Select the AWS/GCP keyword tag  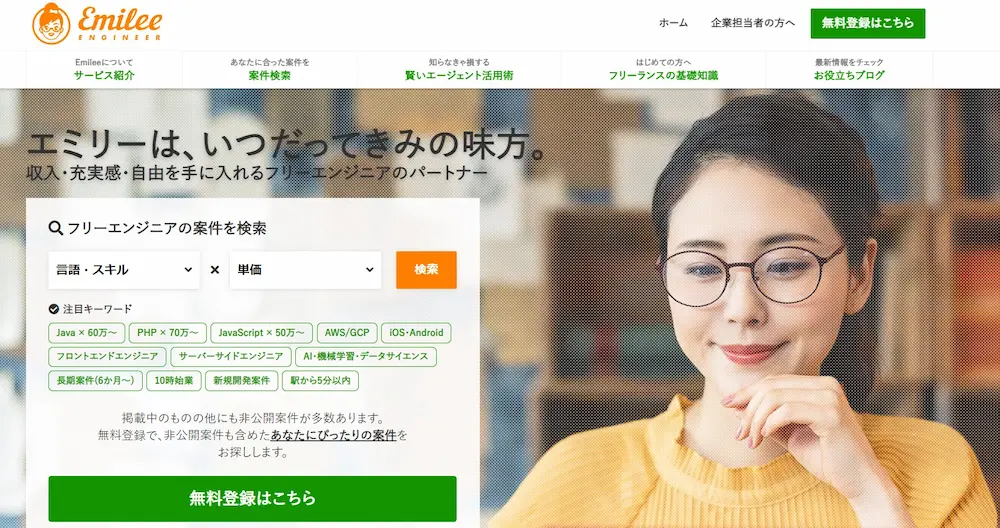pyautogui.click(x=347, y=333)
